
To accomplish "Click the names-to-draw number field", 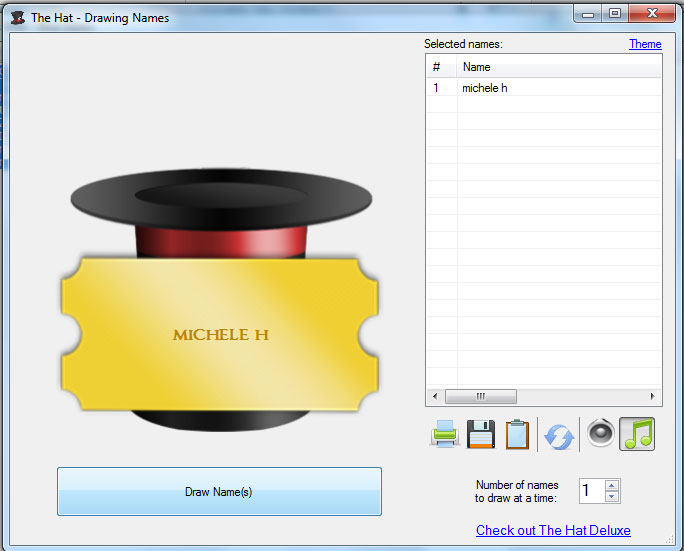I will click(592, 491).
